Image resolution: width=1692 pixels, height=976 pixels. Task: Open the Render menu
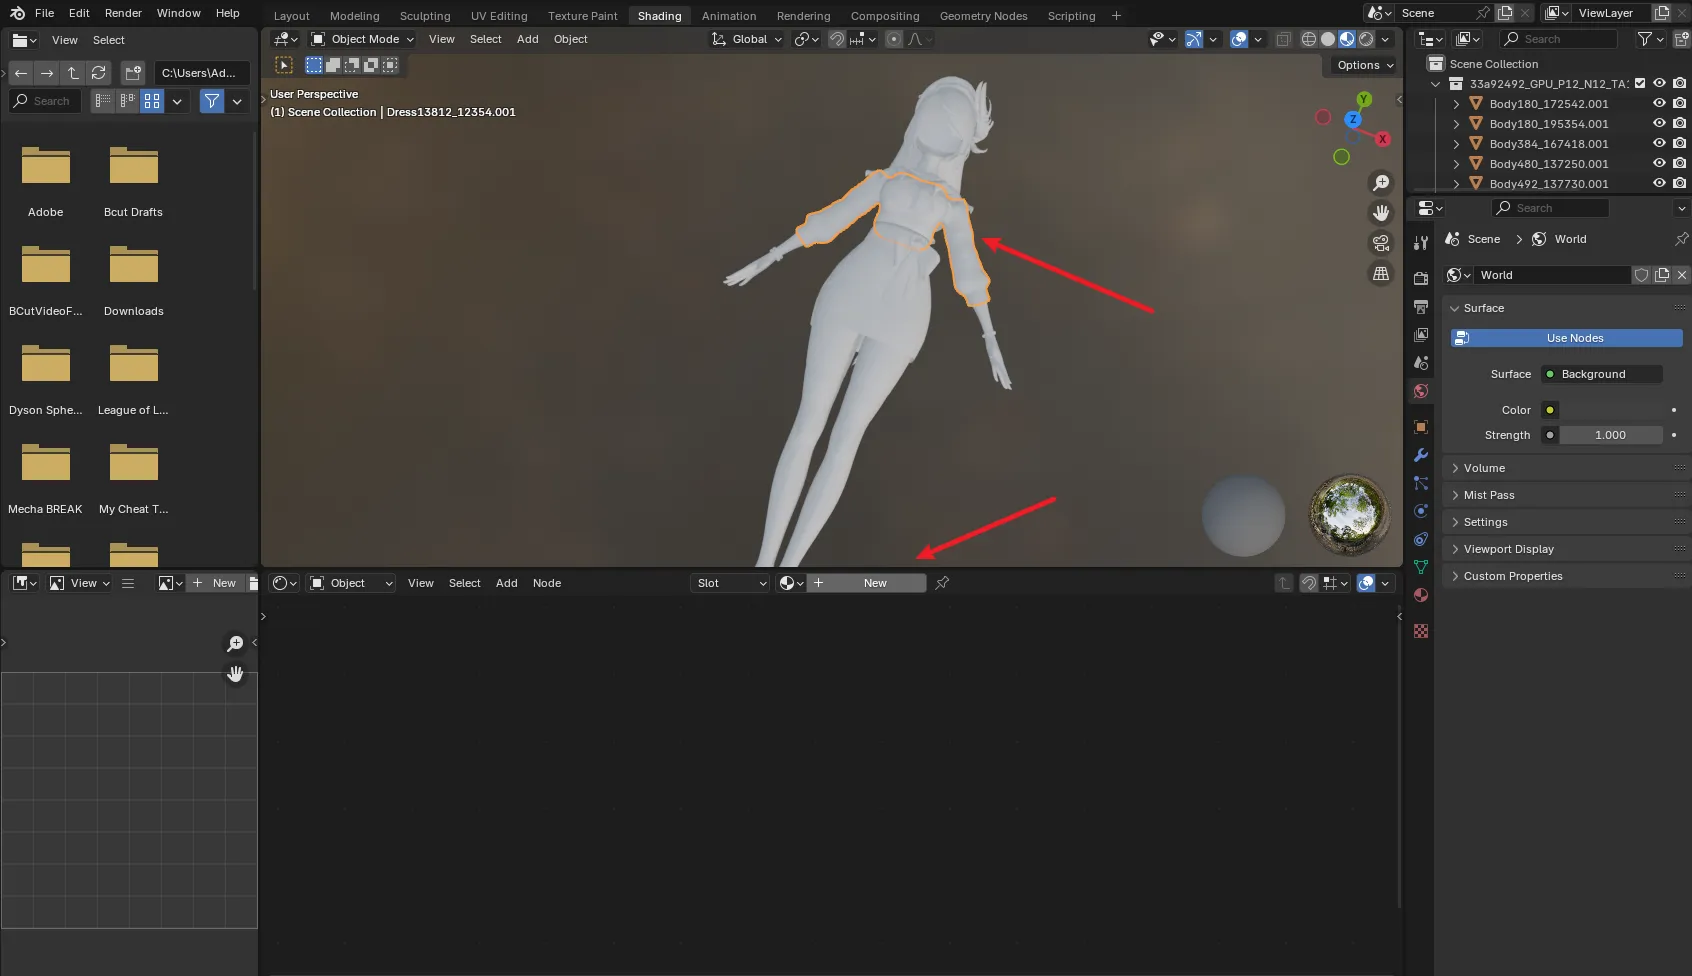click(123, 13)
